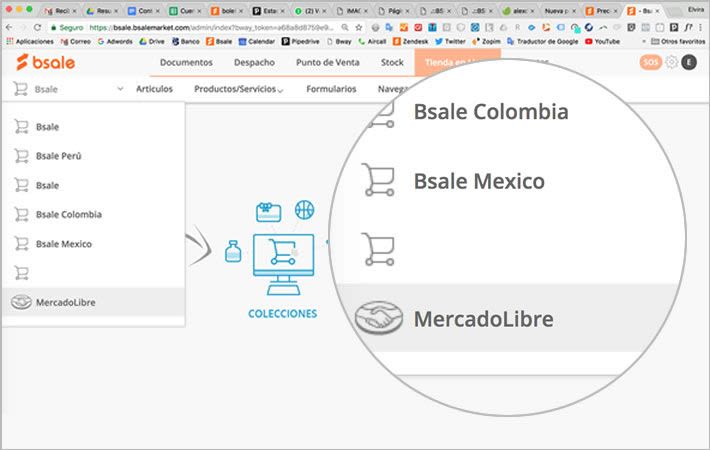Click the MercadoLibre handshake icon in the list
This screenshot has height=450, width=710.
pyautogui.click(x=19, y=301)
